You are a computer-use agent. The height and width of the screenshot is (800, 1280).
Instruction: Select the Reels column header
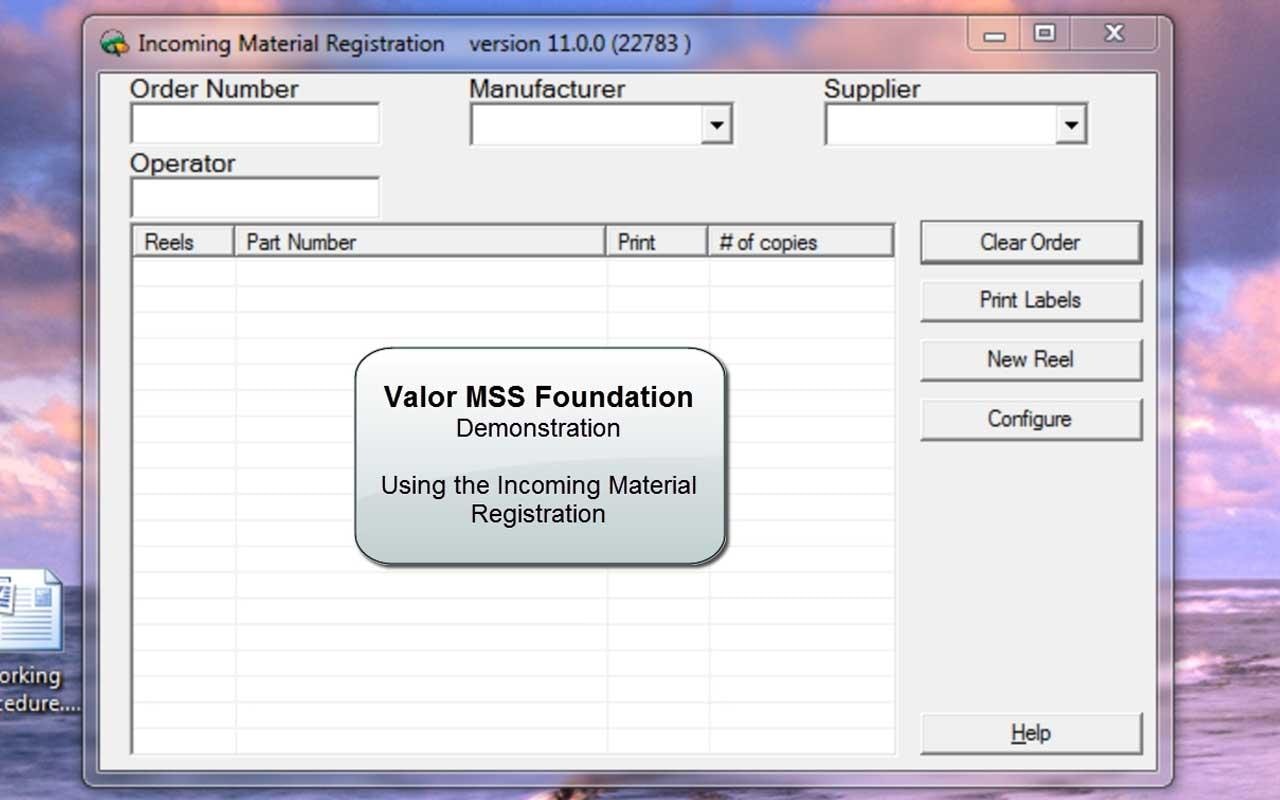click(x=184, y=242)
